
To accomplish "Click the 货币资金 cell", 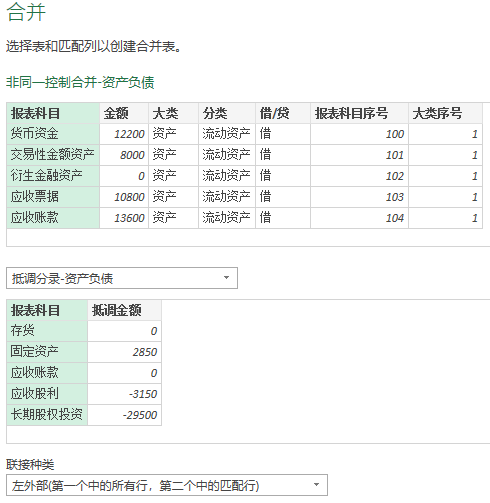I will point(53,134).
